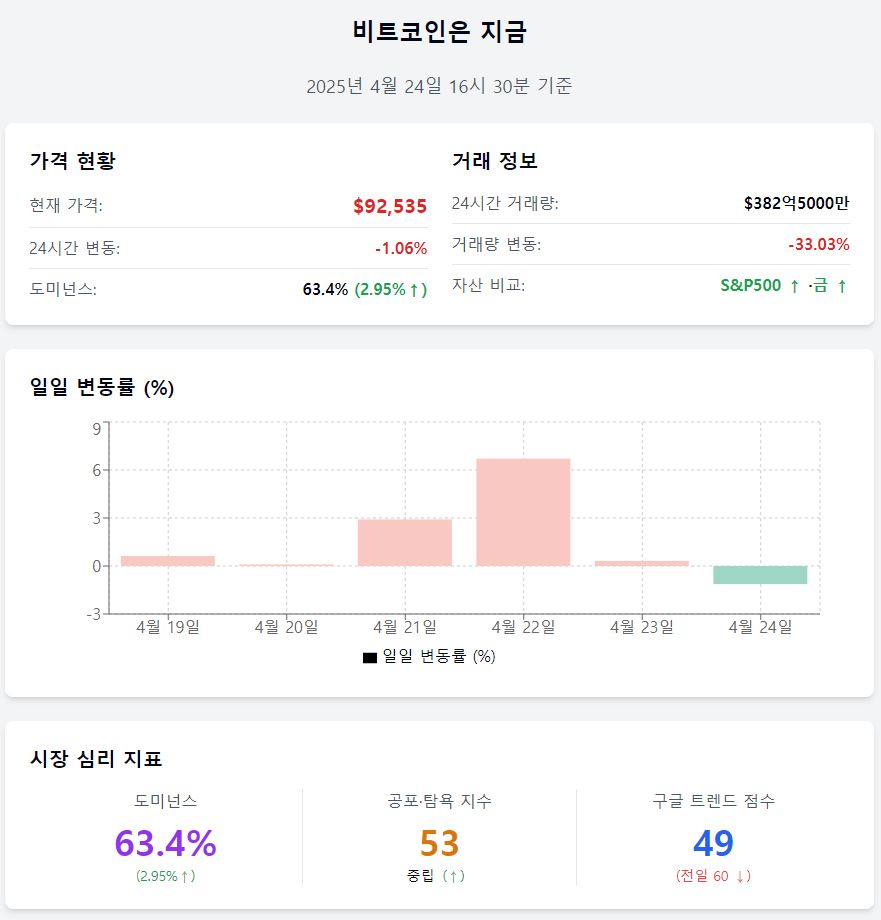
Task: Select the 4월 19일 bar in the chart
Action: [x=168, y=561]
